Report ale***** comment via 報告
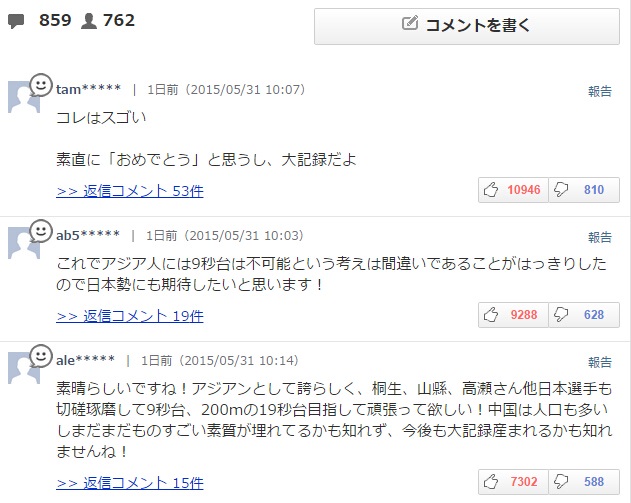The height and width of the screenshot is (503, 631). click(x=600, y=362)
